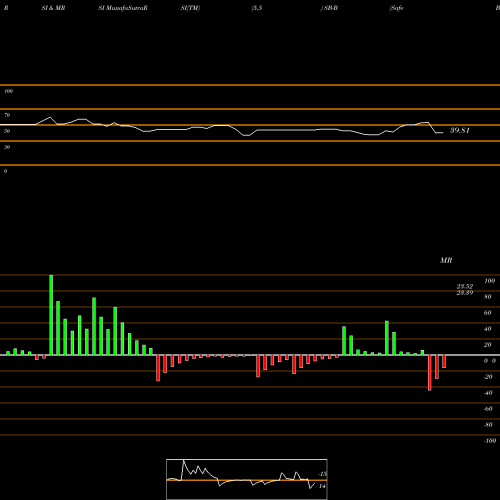Click the MR axis label 80
Viewport: 500px width, 500px height.
click(x=488, y=297)
